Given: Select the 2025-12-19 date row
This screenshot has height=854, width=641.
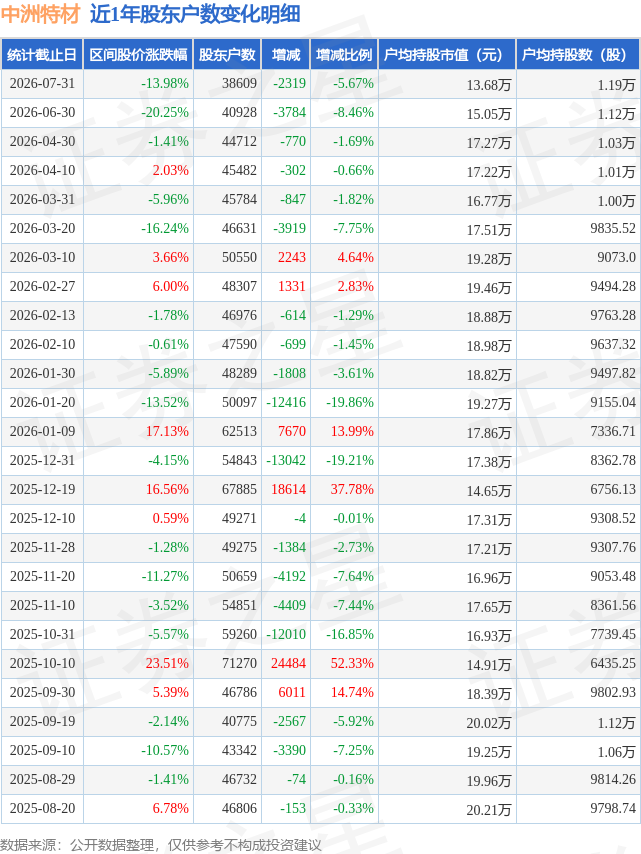Looking at the screenshot, I should click(x=320, y=490).
